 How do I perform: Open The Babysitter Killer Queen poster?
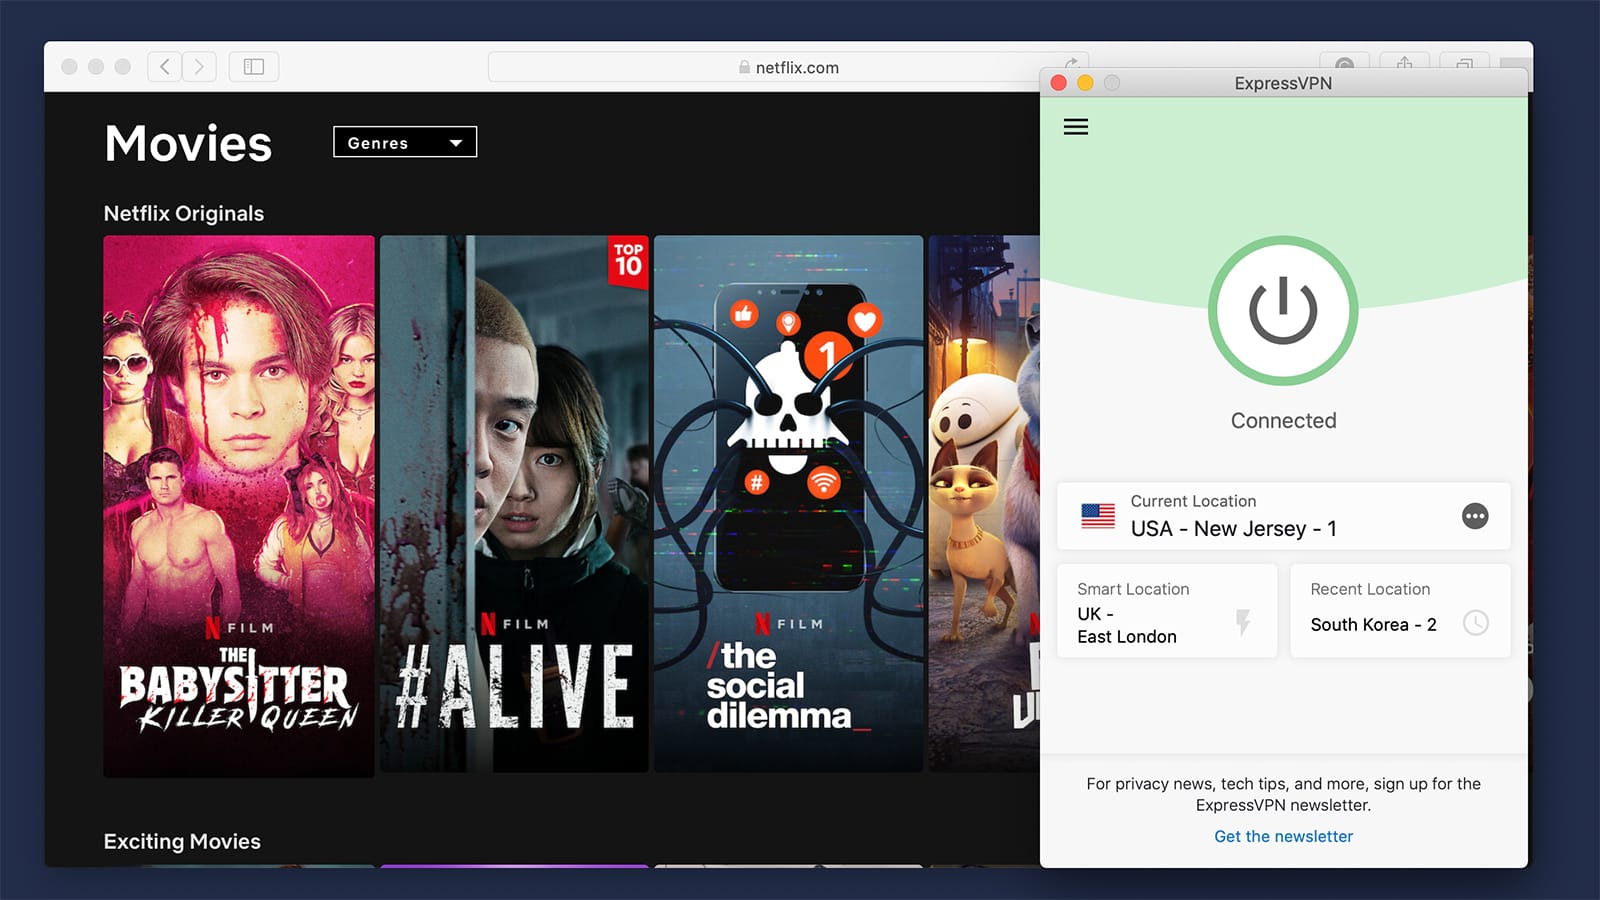[x=239, y=506]
